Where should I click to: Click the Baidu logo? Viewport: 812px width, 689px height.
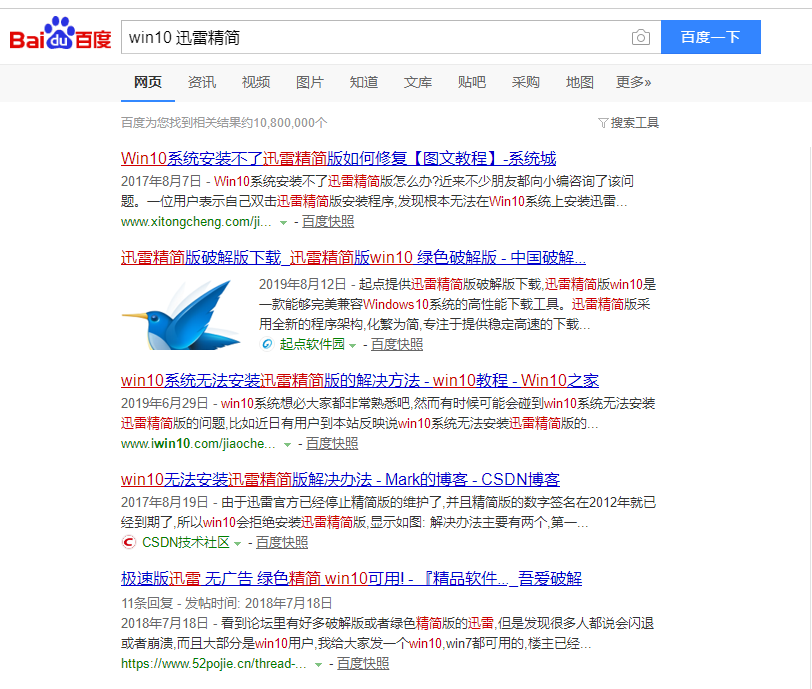(x=60, y=34)
